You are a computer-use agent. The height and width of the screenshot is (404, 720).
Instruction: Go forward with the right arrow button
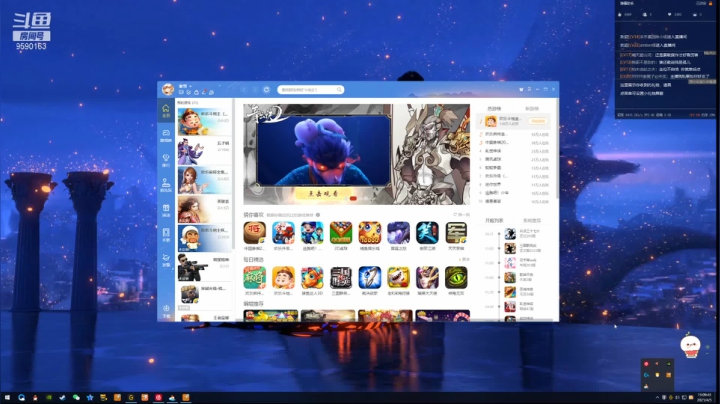(255, 90)
